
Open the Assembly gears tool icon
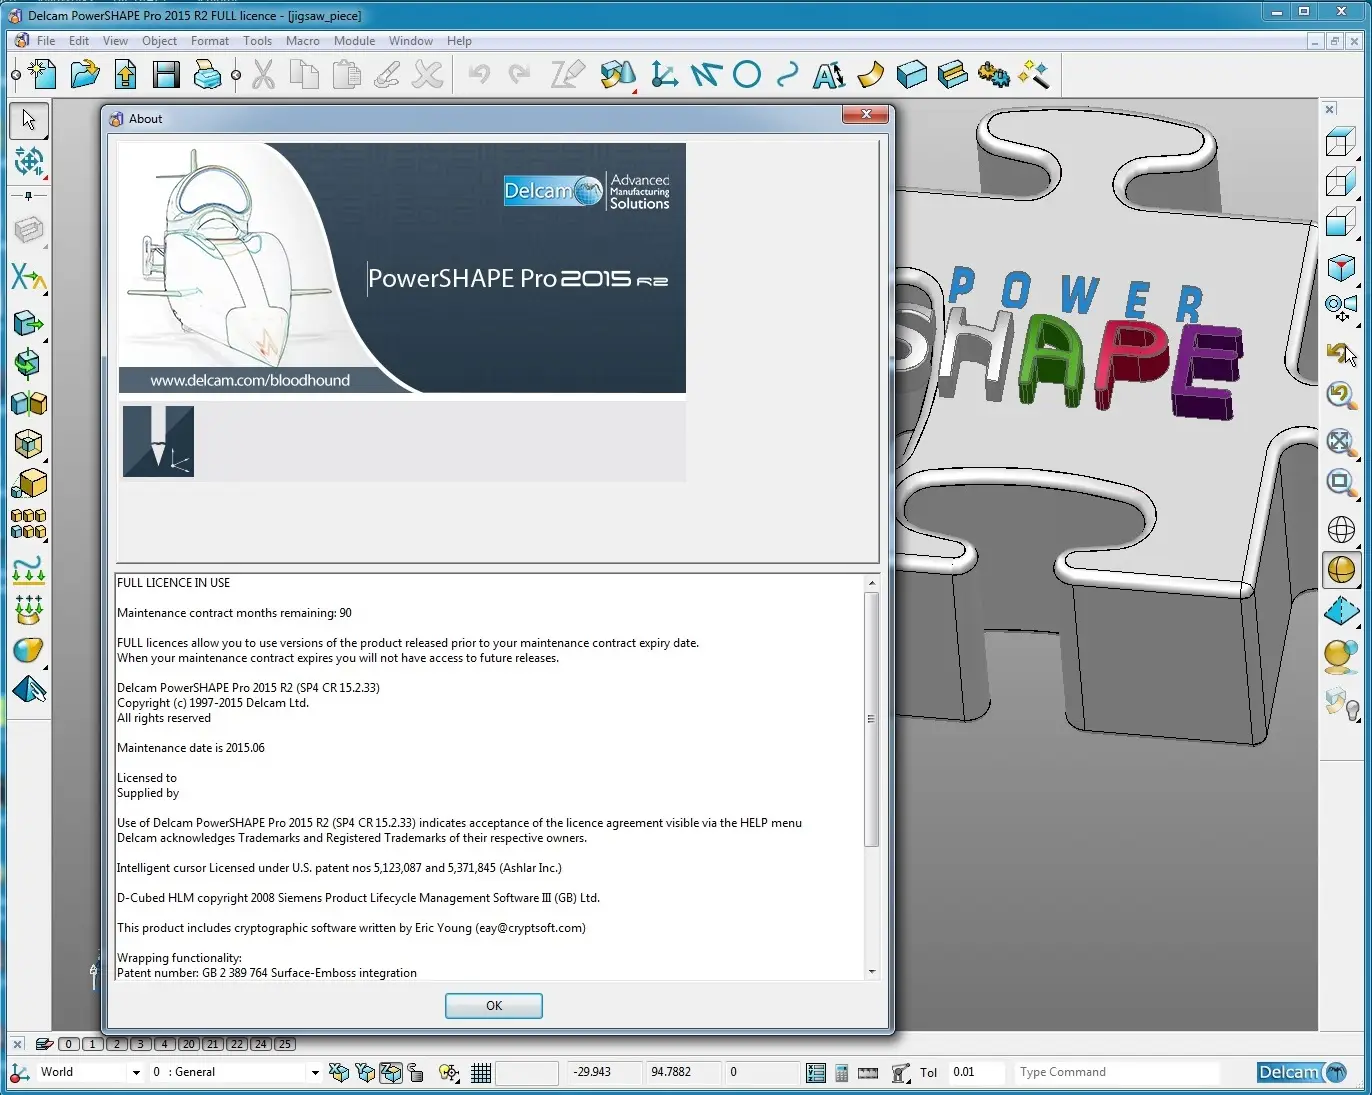[993, 75]
